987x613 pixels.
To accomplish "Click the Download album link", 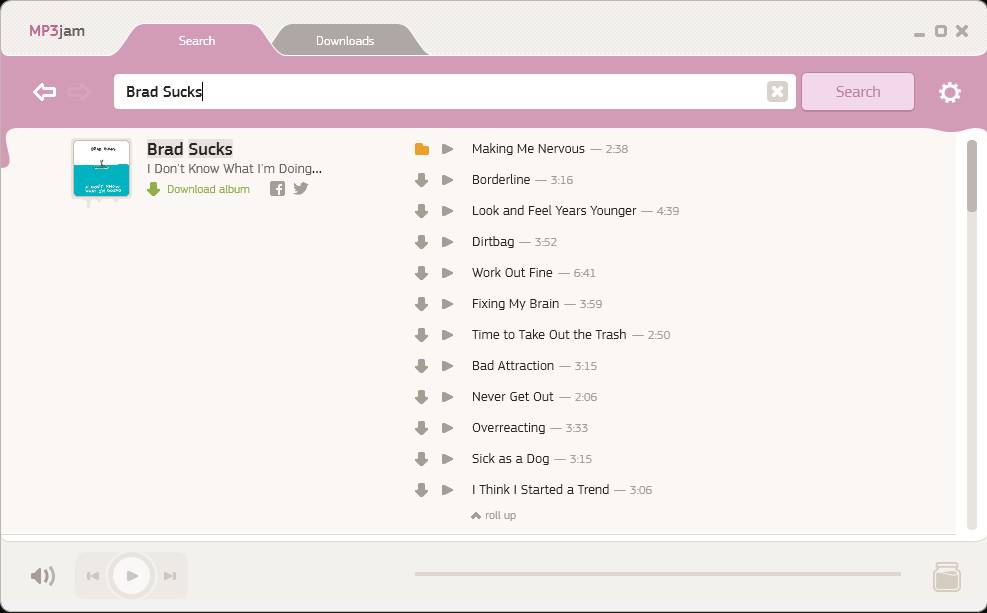I will tap(208, 189).
